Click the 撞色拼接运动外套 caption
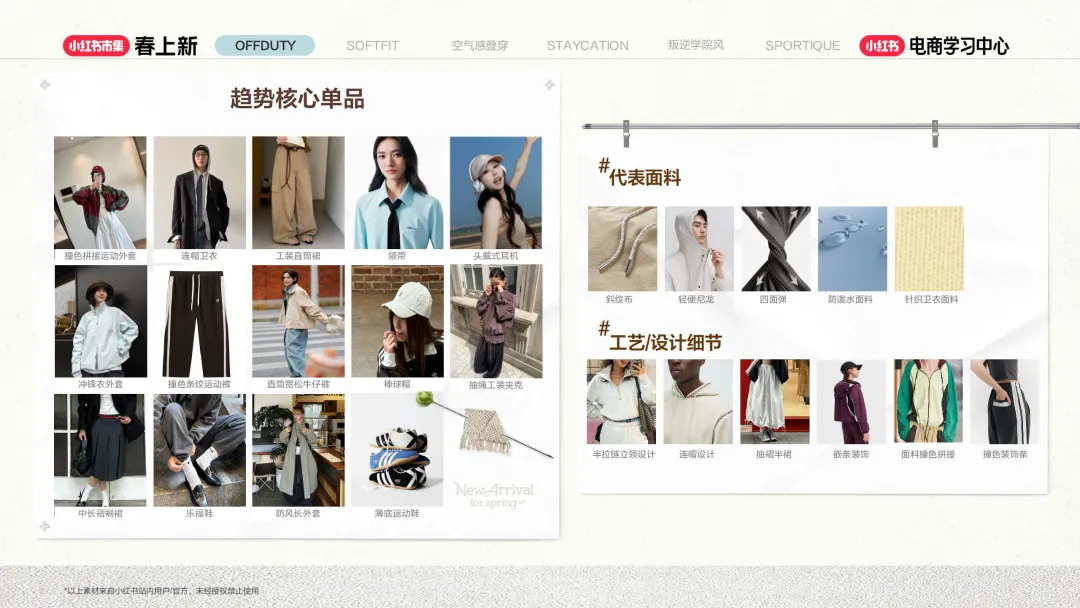 pos(101,255)
